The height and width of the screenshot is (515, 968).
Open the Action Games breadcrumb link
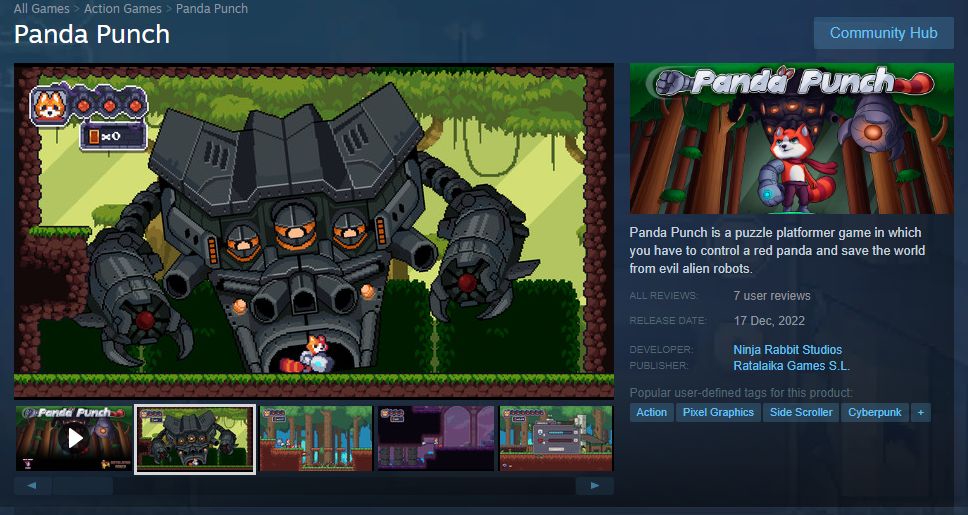[122, 9]
